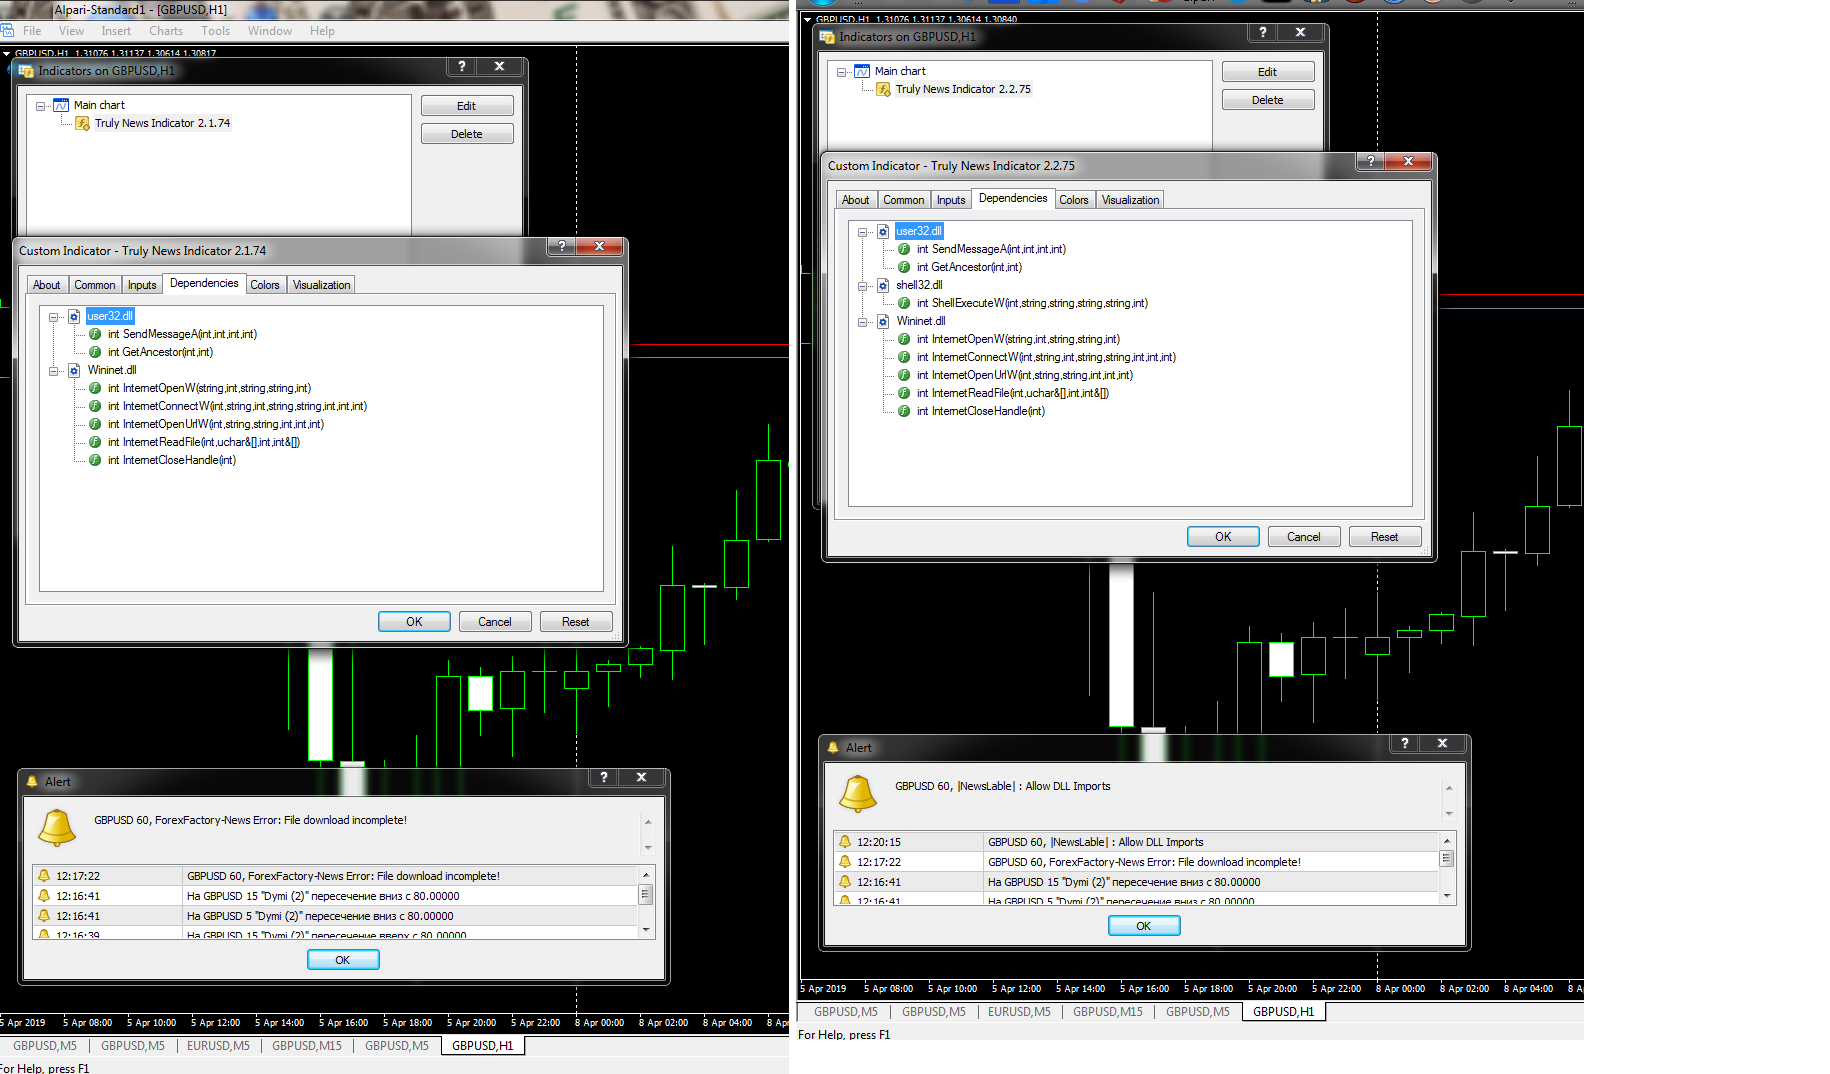Switch to Colors tab in 2.2.75 dialog

1074,200
